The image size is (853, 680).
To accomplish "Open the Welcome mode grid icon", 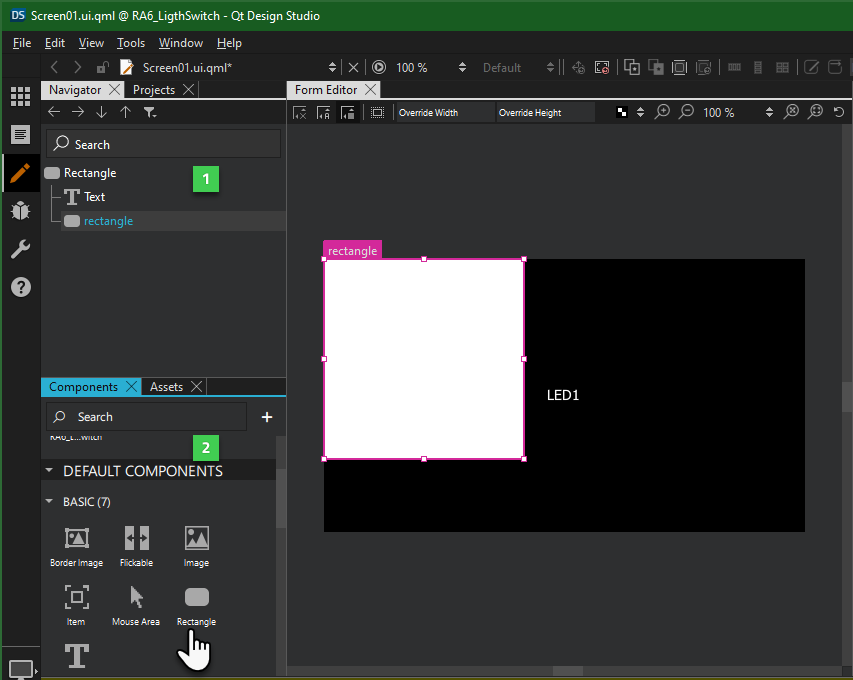I will click(x=20, y=97).
